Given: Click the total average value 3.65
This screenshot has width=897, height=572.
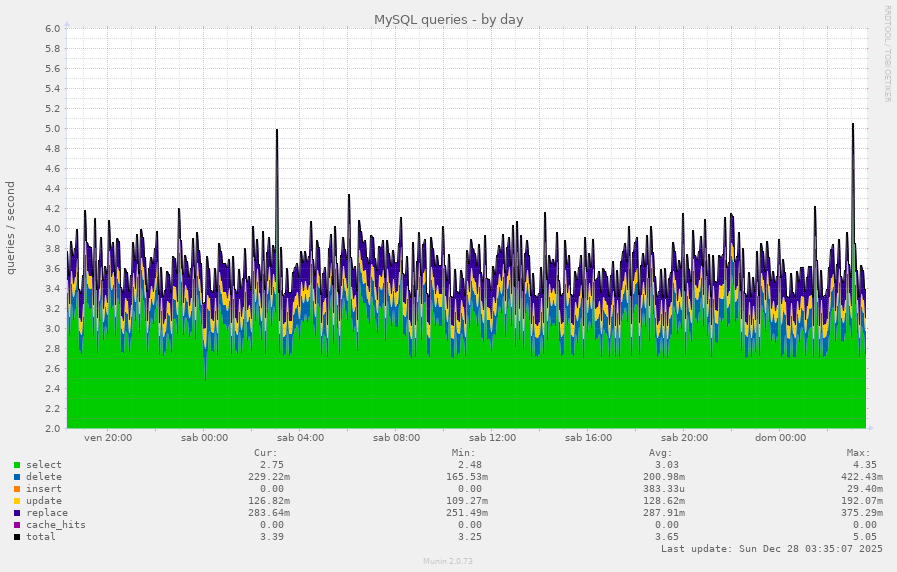Looking at the screenshot, I should [x=667, y=537].
